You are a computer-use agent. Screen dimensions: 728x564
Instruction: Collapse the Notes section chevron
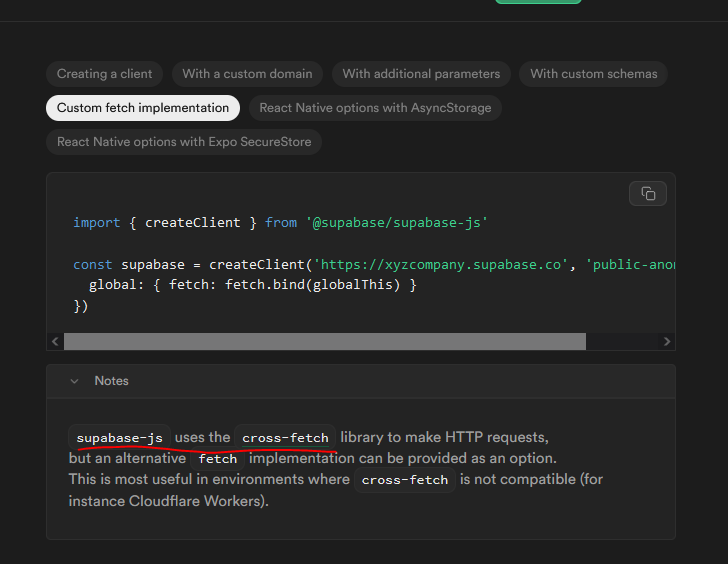coord(74,381)
